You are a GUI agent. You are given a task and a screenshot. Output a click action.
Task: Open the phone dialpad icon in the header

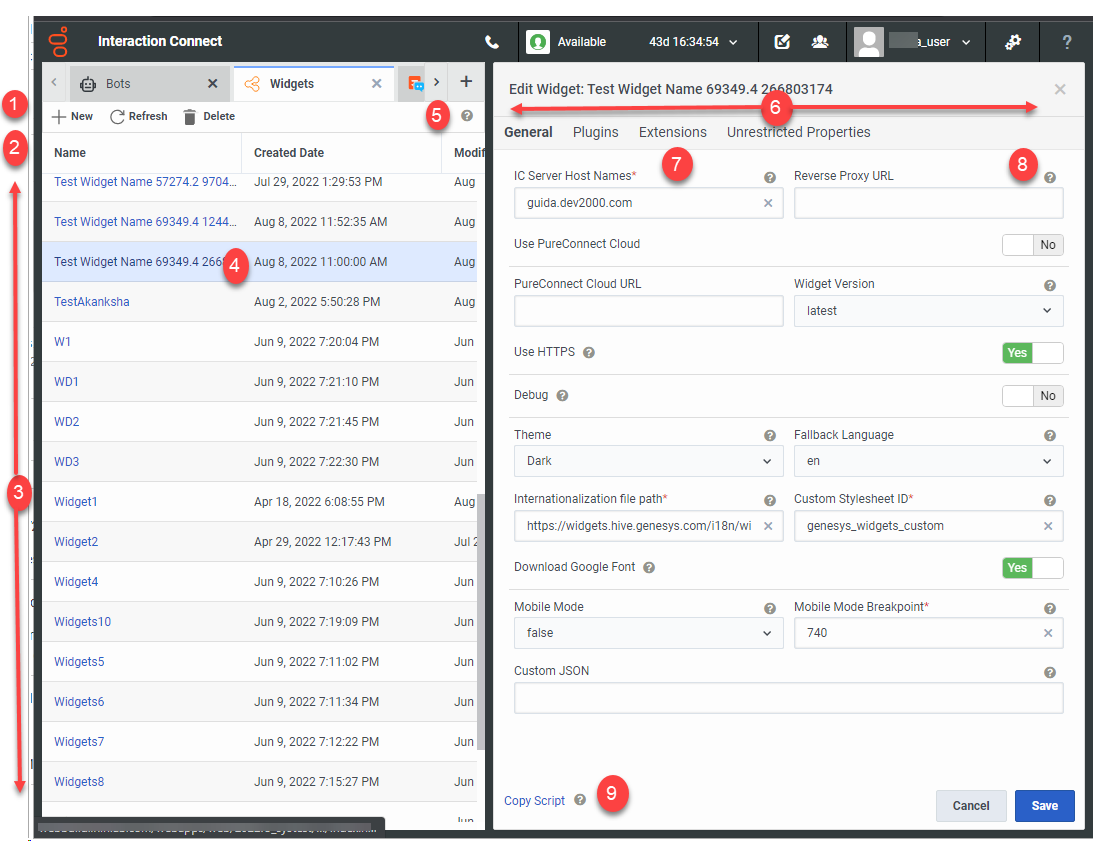coord(490,41)
